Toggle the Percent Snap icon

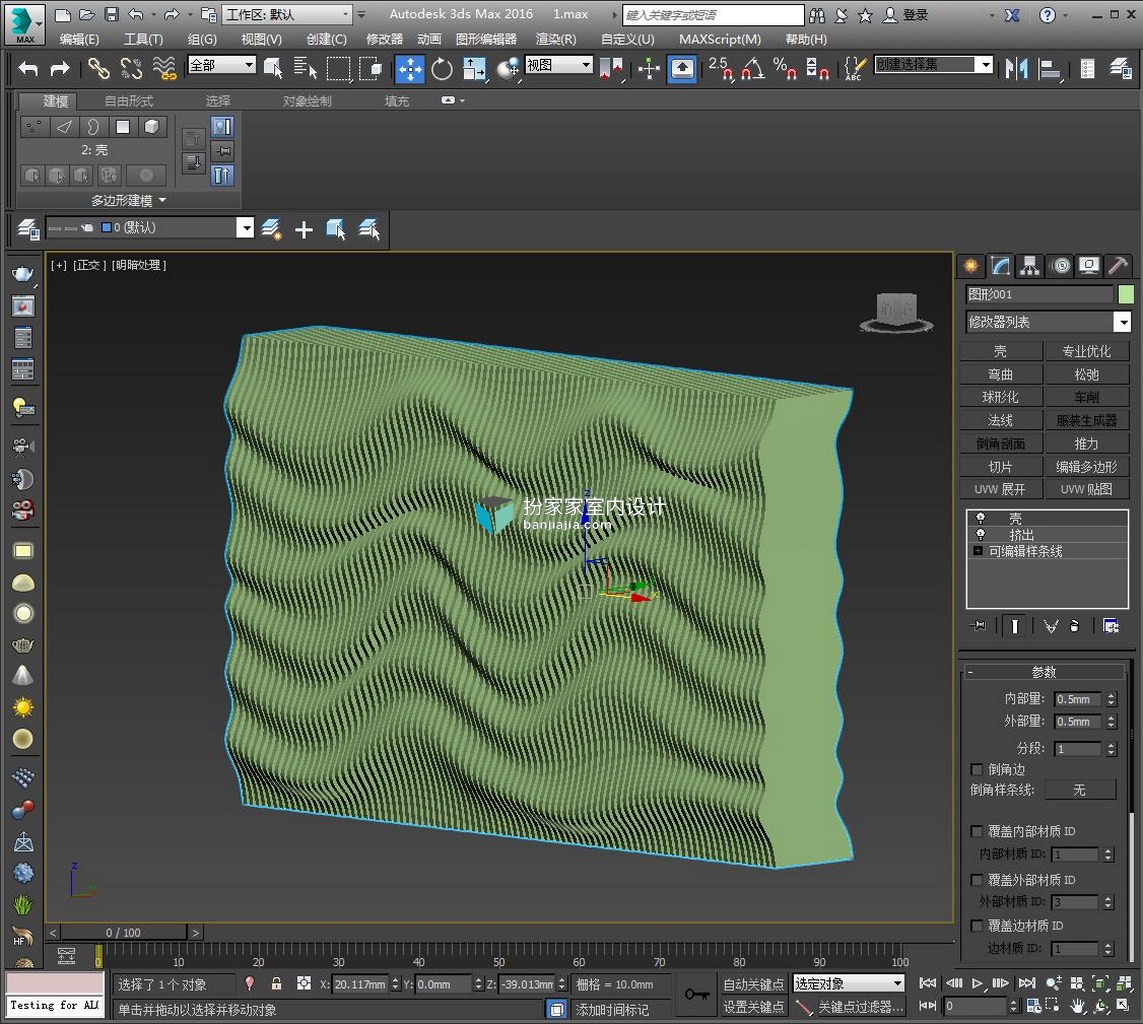tap(784, 69)
